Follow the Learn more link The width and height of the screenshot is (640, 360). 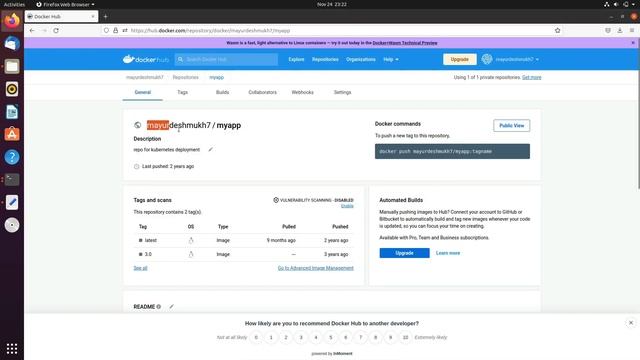point(448,253)
